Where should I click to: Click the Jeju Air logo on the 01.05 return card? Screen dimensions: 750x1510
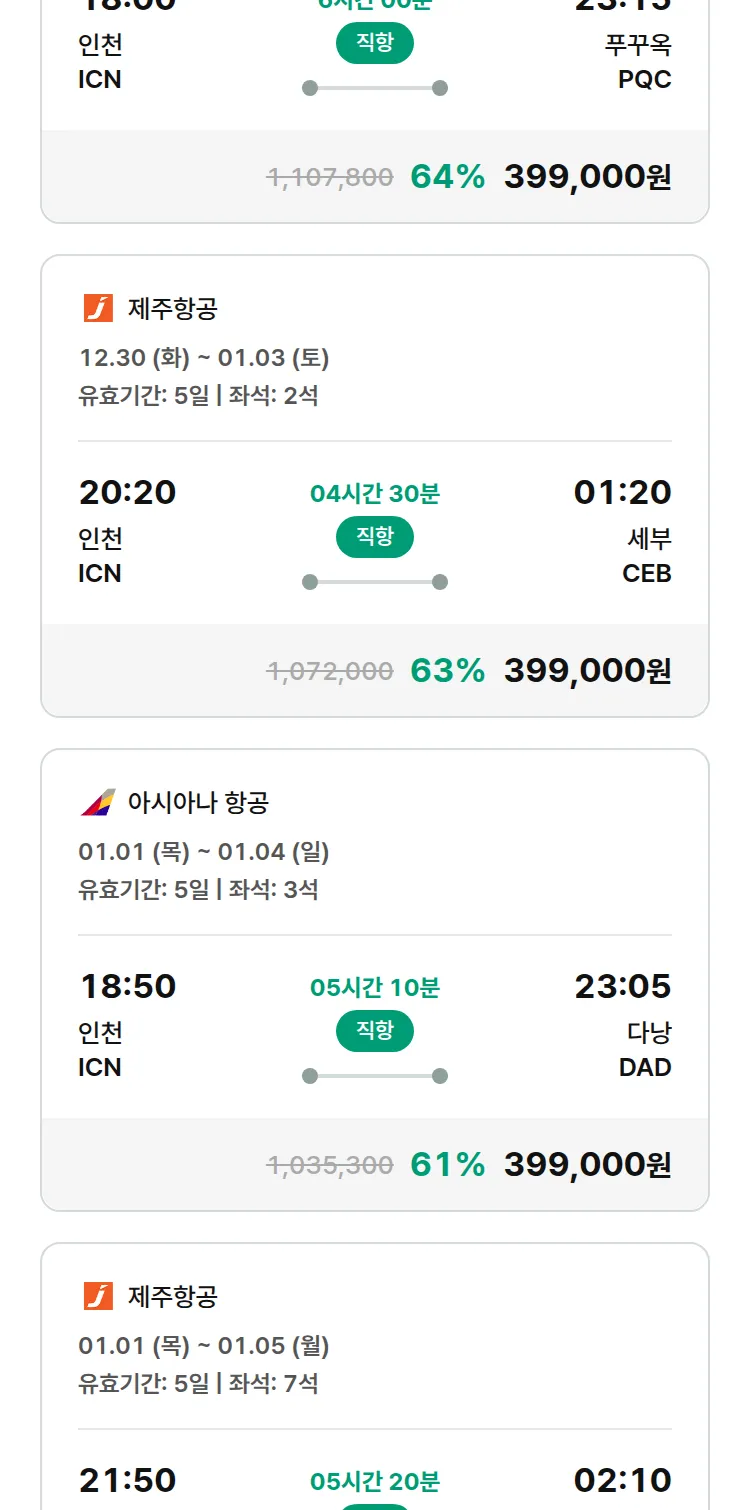click(98, 1296)
